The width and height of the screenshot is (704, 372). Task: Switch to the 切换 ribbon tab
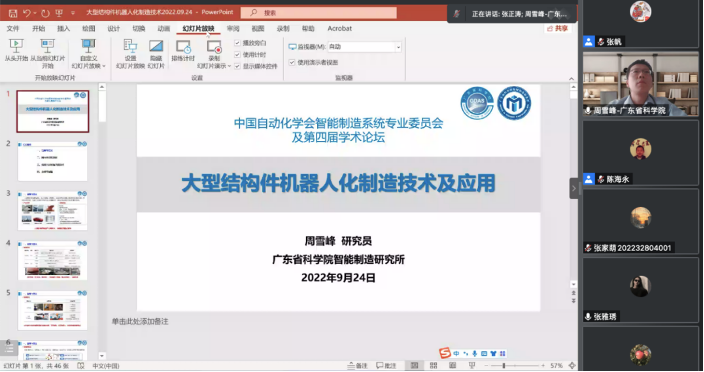pos(139,28)
